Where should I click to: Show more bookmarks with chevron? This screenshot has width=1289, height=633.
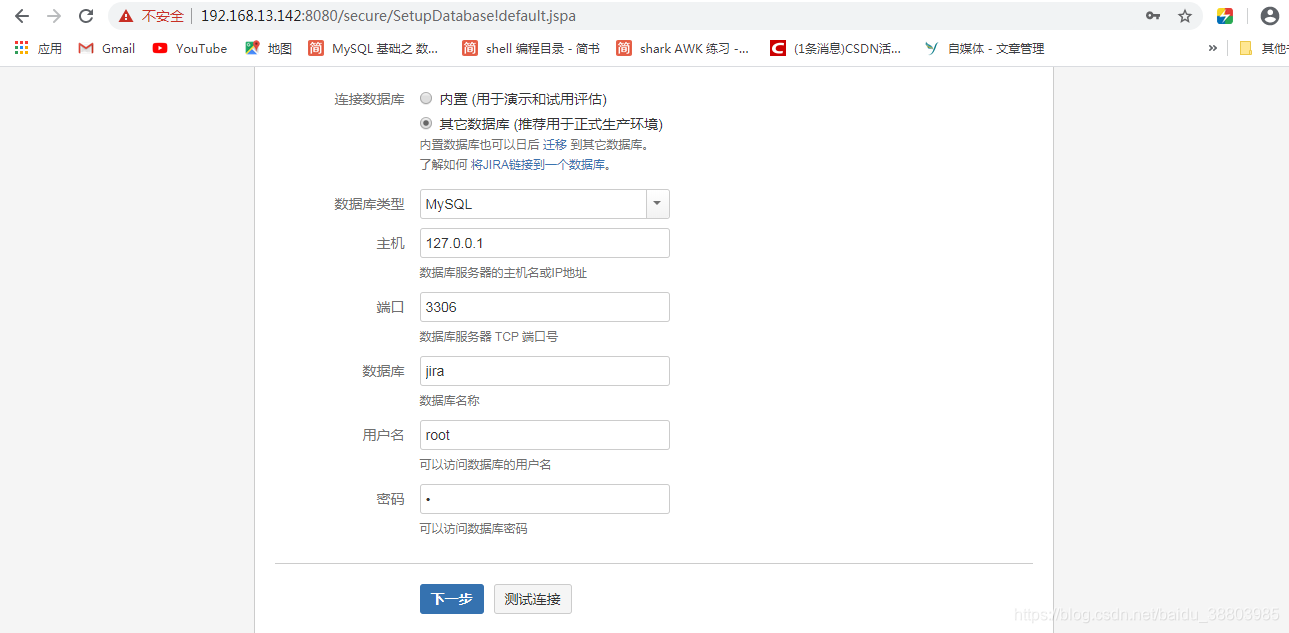click(x=1213, y=48)
